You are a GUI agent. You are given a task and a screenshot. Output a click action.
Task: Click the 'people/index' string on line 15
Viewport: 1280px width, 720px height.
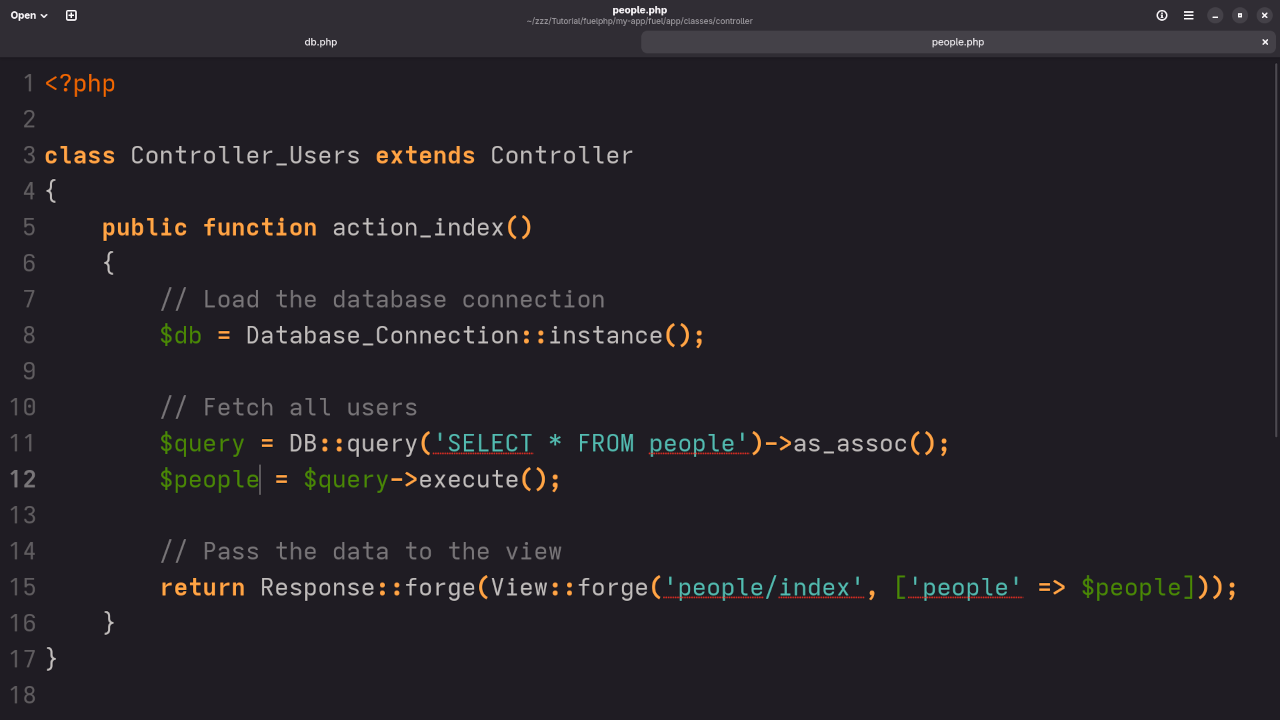pyautogui.click(x=764, y=587)
